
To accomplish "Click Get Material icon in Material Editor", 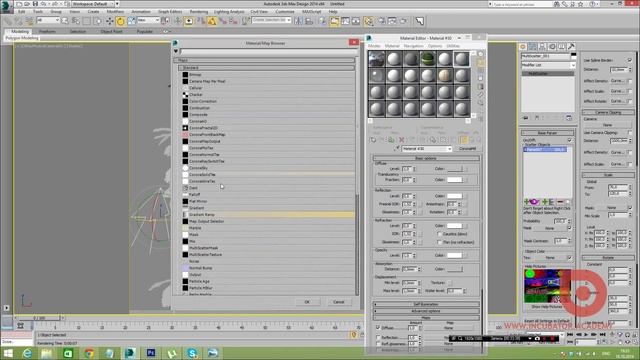I will coord(373,140).
